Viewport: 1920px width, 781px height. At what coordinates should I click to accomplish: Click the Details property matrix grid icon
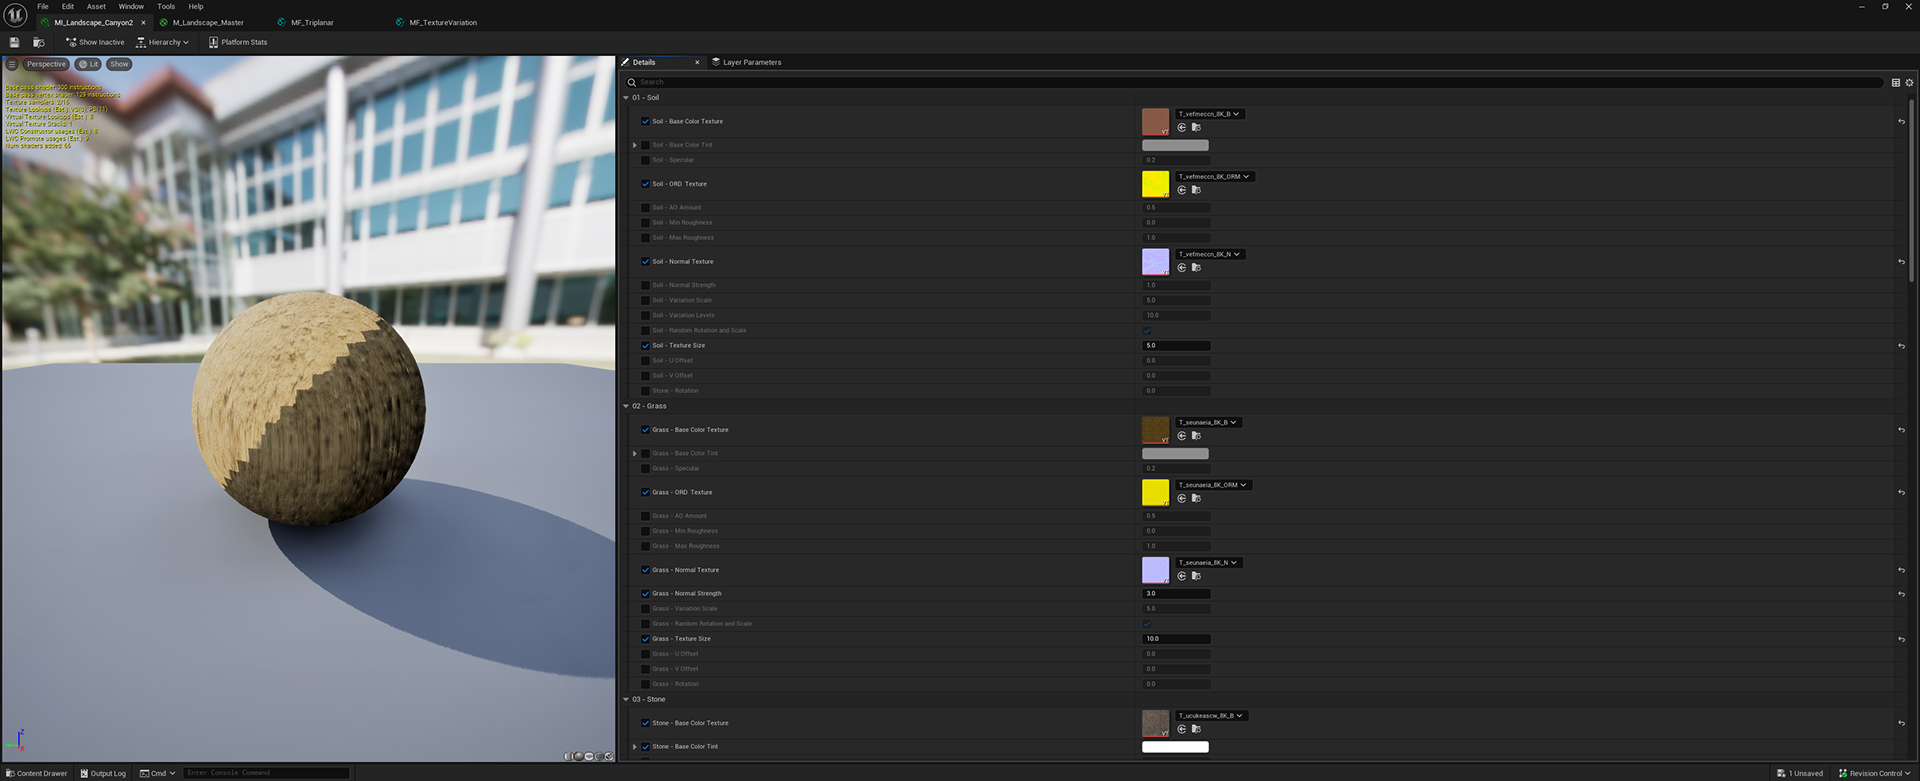coord(1895,82)
